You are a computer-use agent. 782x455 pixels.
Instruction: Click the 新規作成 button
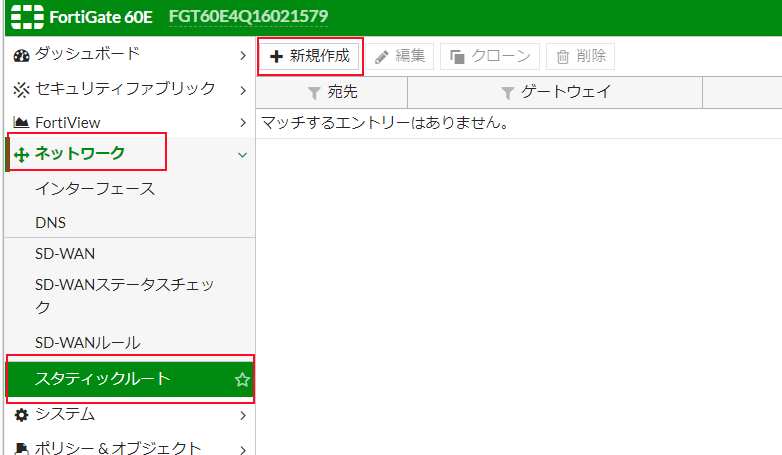(x=310, y=56)
